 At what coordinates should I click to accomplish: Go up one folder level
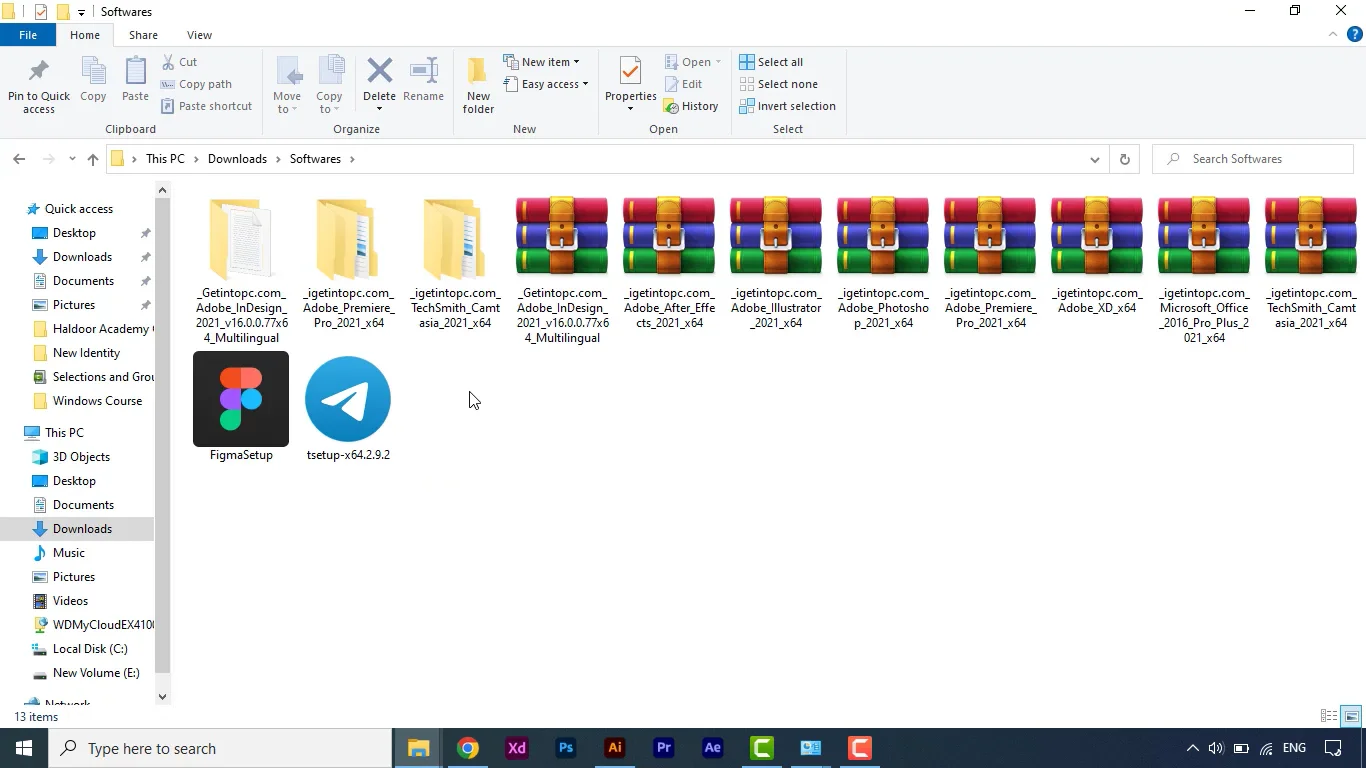tap(93, 159)
